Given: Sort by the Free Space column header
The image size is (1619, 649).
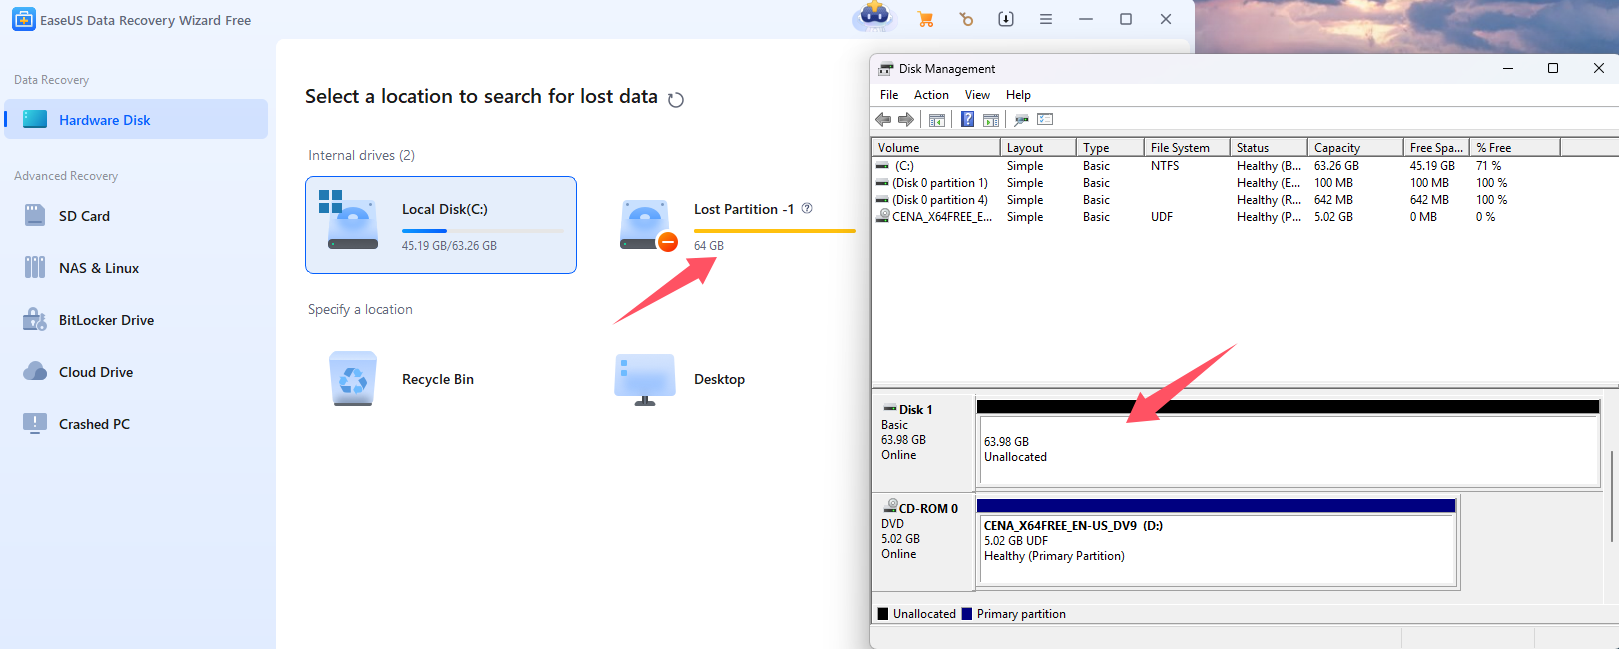Looking at the screenshot, I should coord(1437,147).
